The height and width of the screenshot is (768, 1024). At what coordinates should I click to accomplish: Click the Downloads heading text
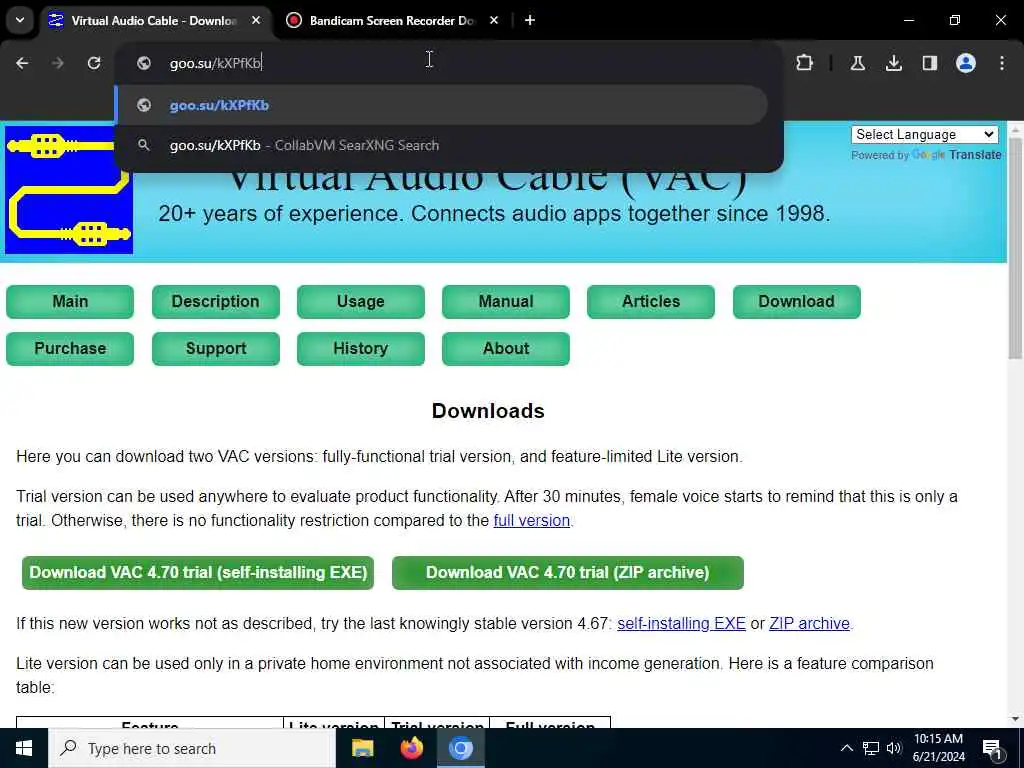(x=488, y=411)
